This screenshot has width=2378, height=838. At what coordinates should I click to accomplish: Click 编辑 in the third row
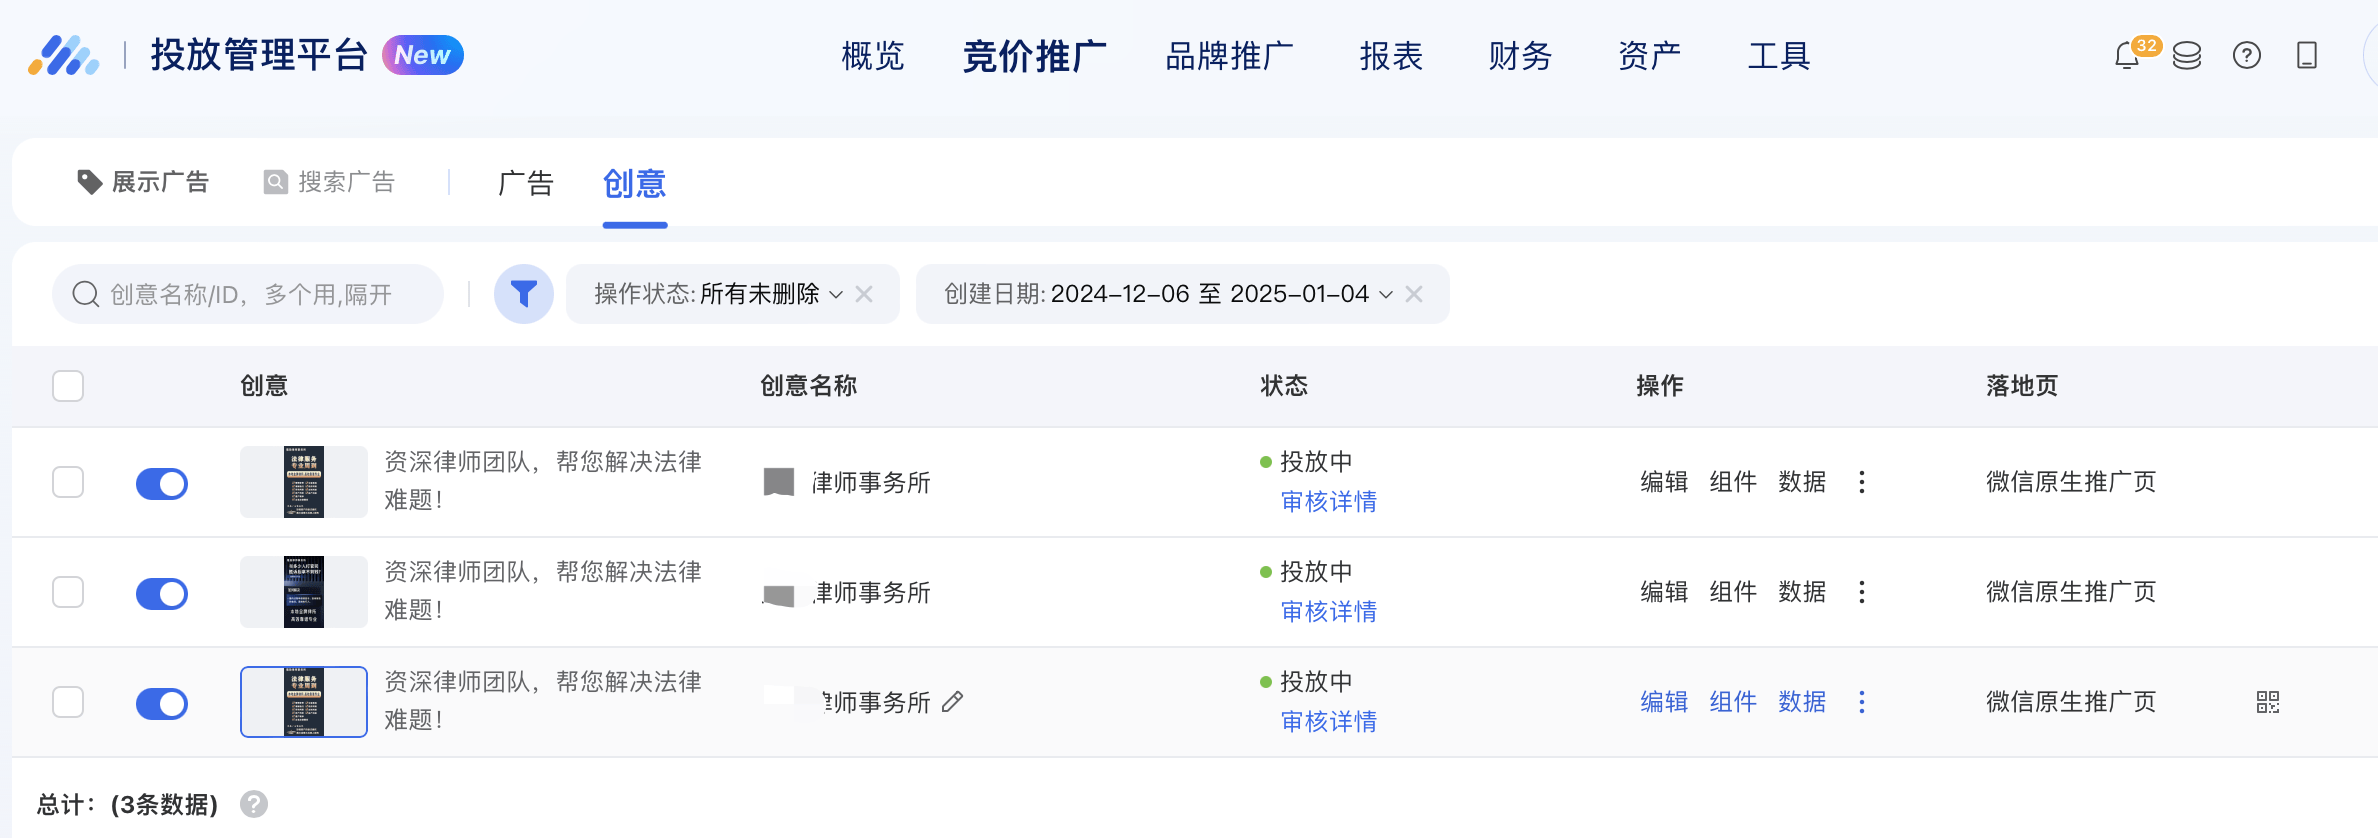[x=1663, y=702]
